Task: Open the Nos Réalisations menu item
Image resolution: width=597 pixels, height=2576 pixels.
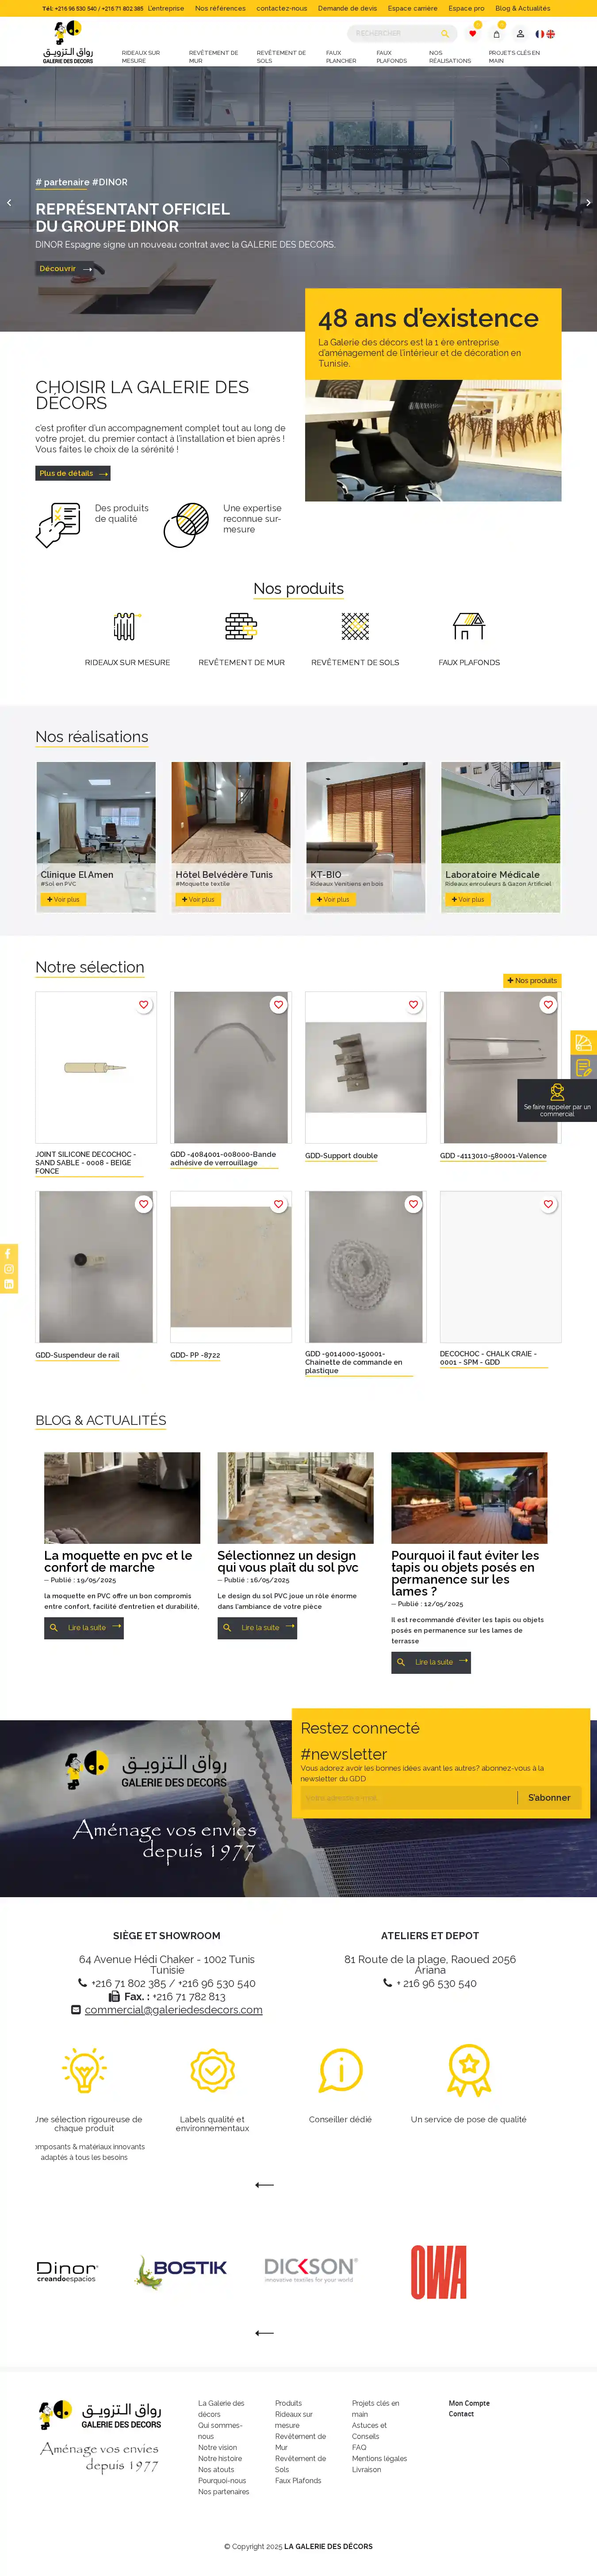Action: coord(450,57)
